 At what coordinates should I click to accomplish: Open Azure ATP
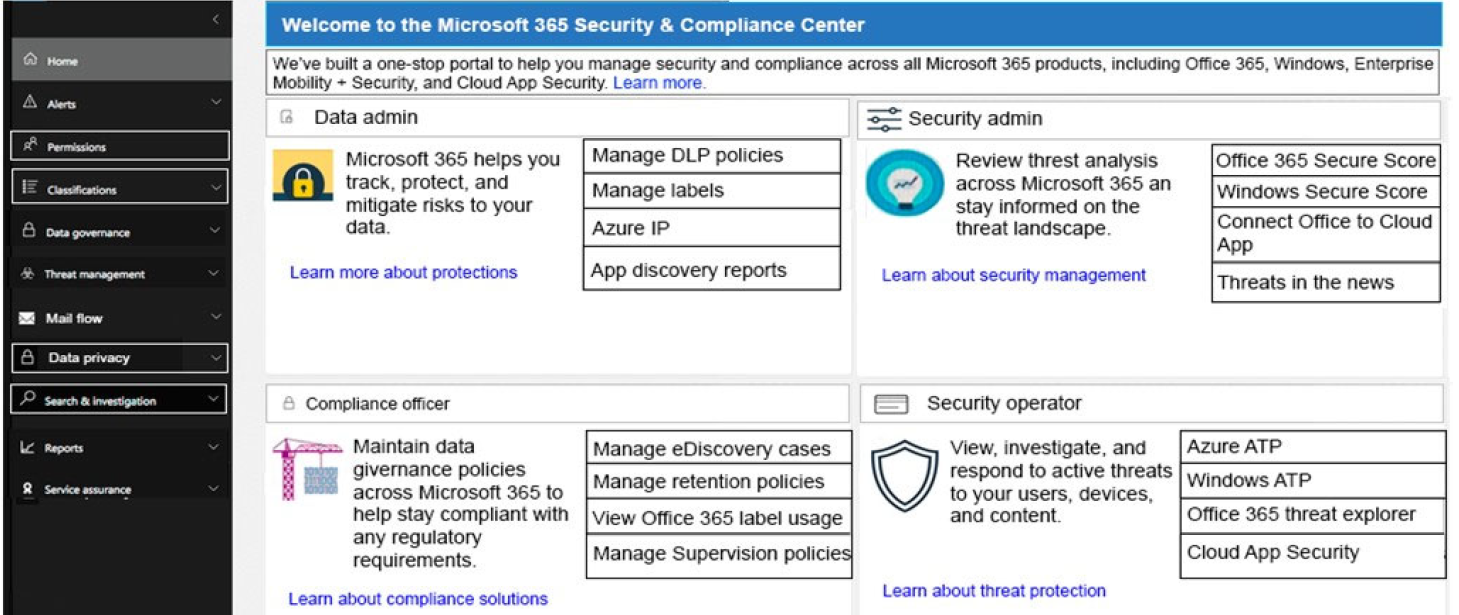(1313, 447)
